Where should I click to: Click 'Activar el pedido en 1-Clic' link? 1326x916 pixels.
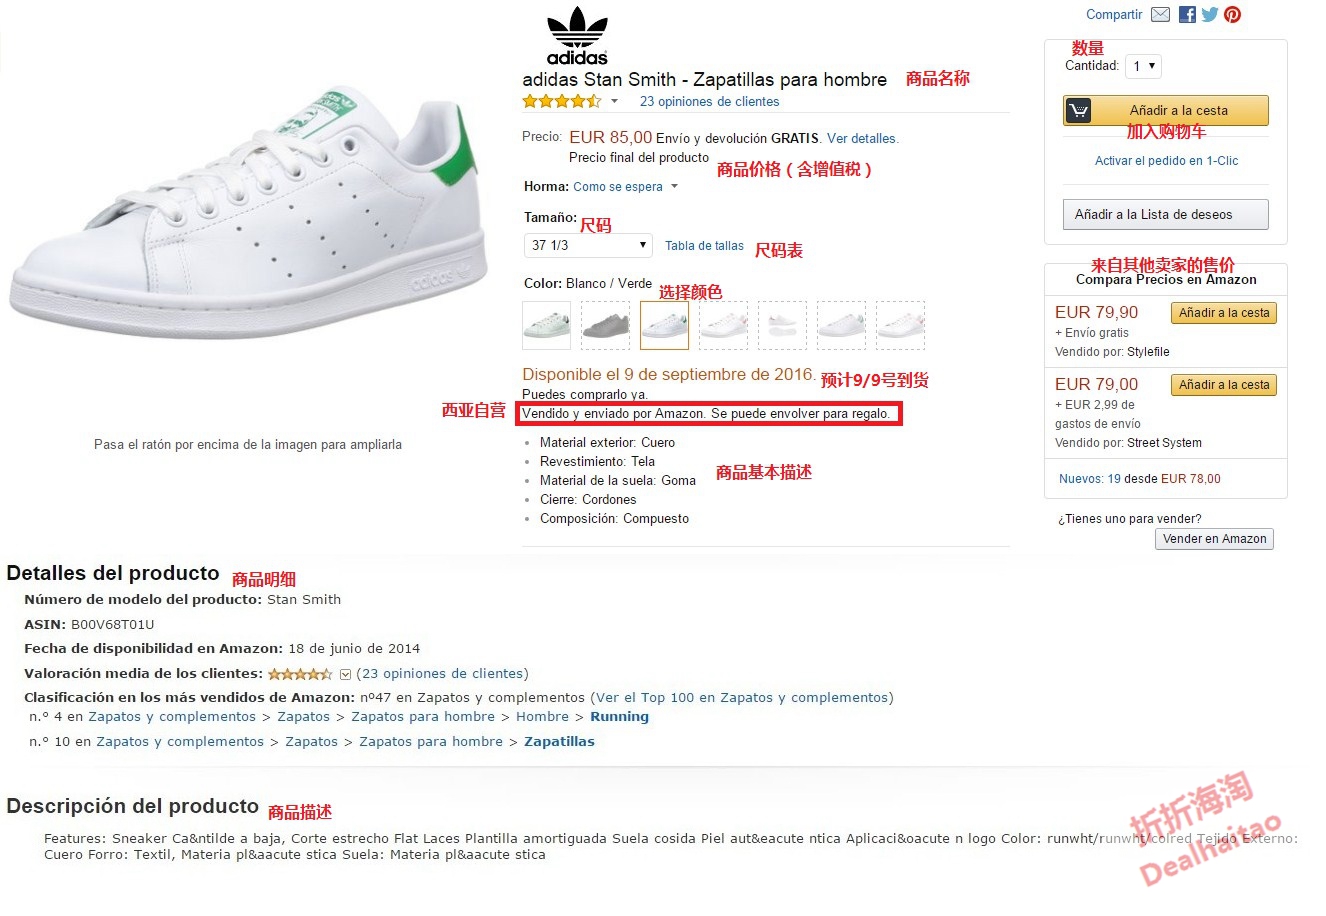pos(1166,161)
